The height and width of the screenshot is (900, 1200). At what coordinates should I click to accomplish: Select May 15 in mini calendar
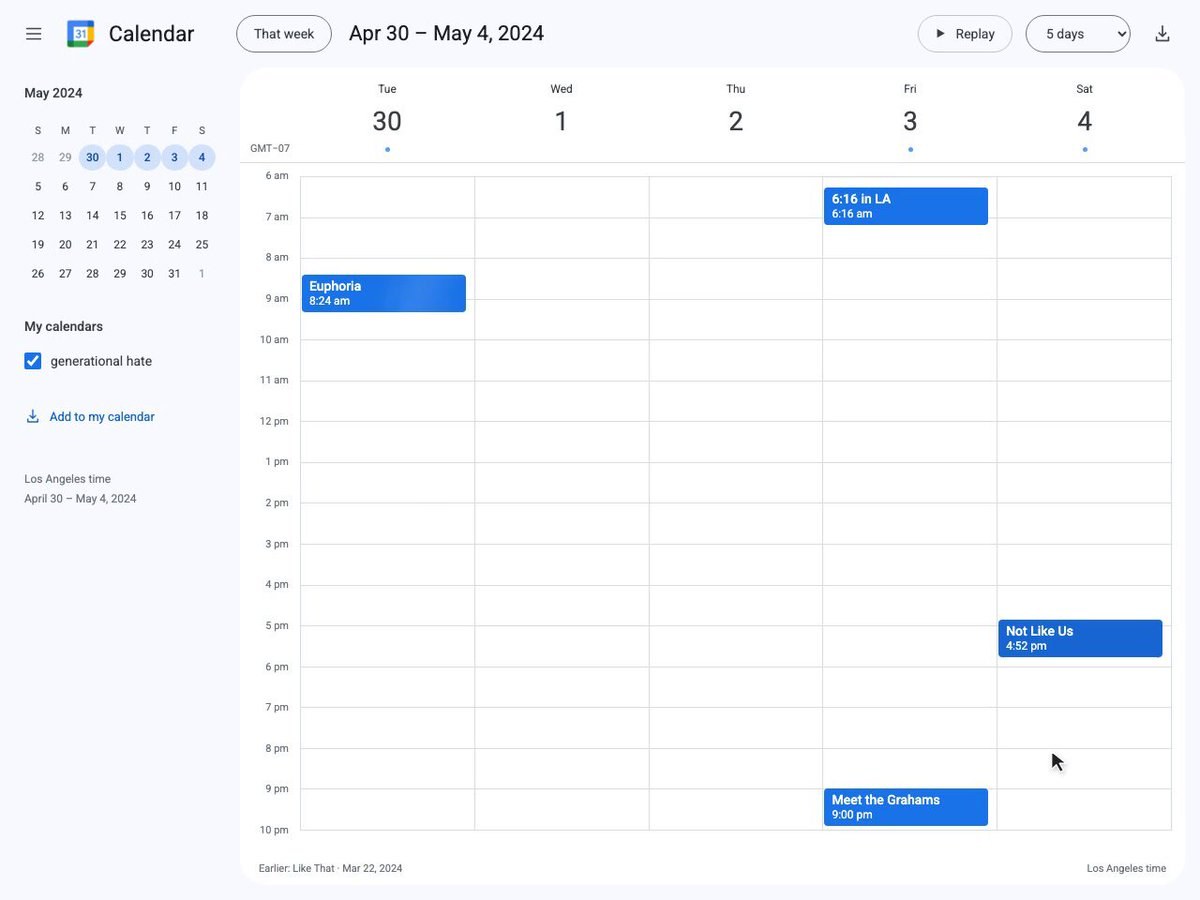click(120, 215)
